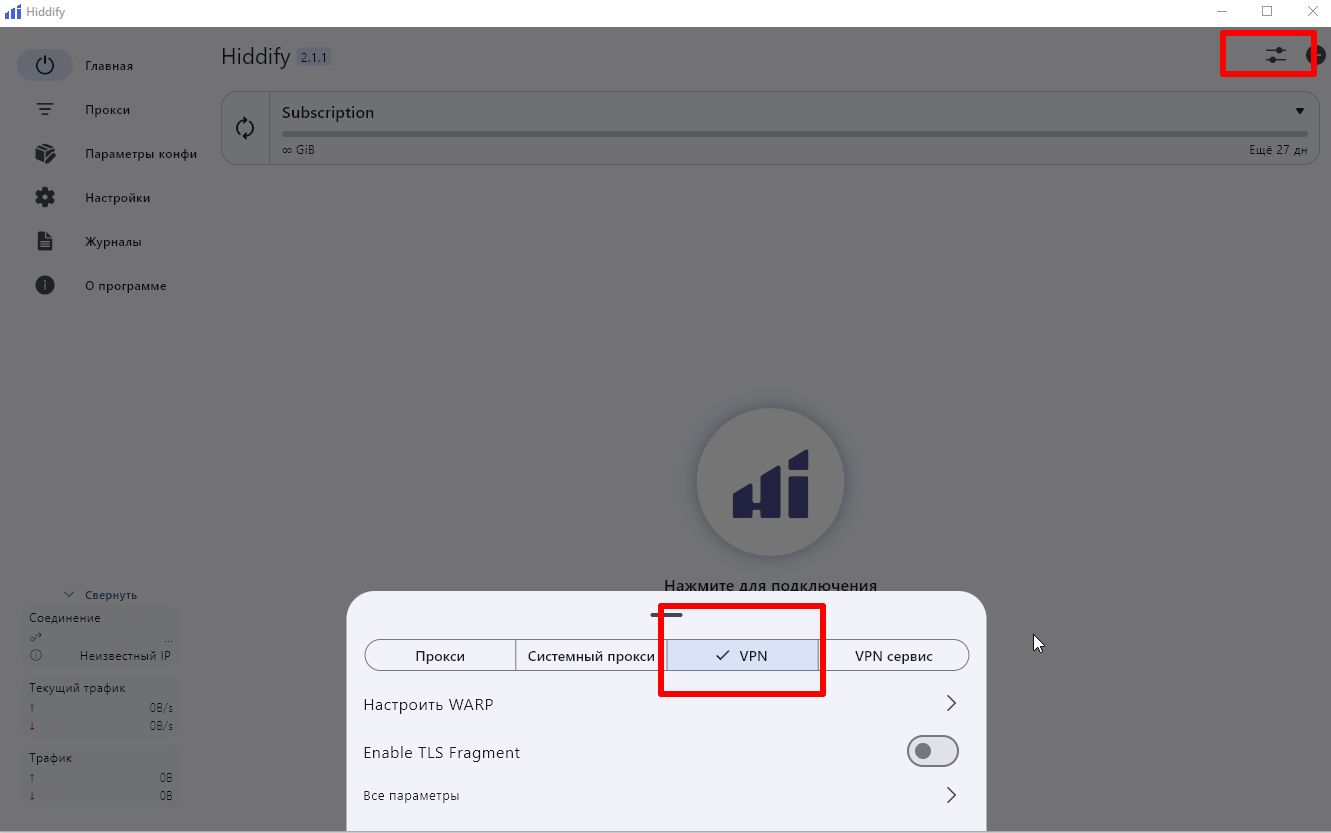This screenshot has height=833, width=1331.
Task: Click the add profile plus icon
Action: 1318,55
